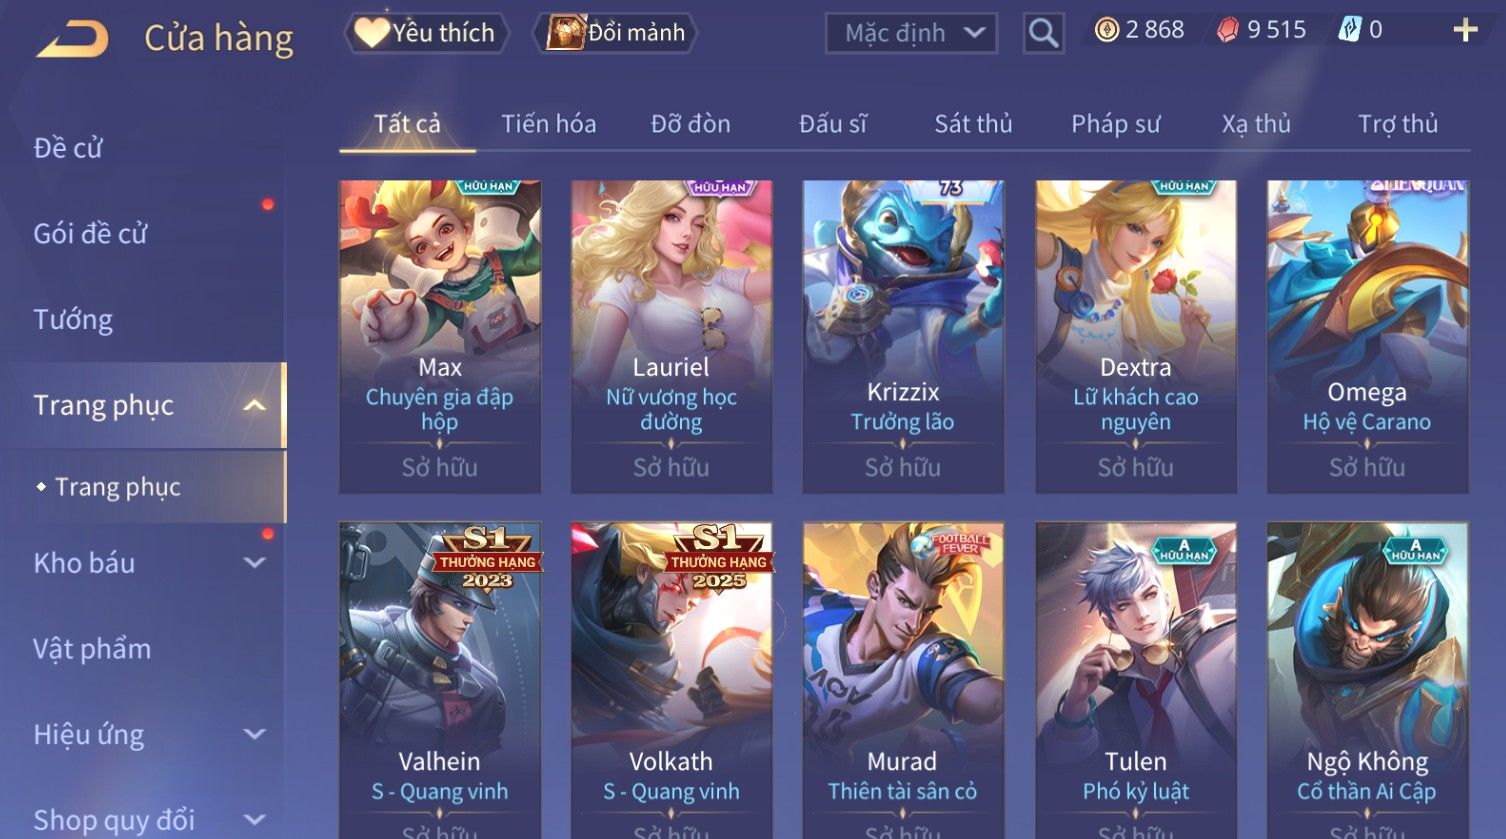This screenshot has height=839, width=1506.
Task: Expand the Kho báu sidebar section
Action: coord(255,563)
